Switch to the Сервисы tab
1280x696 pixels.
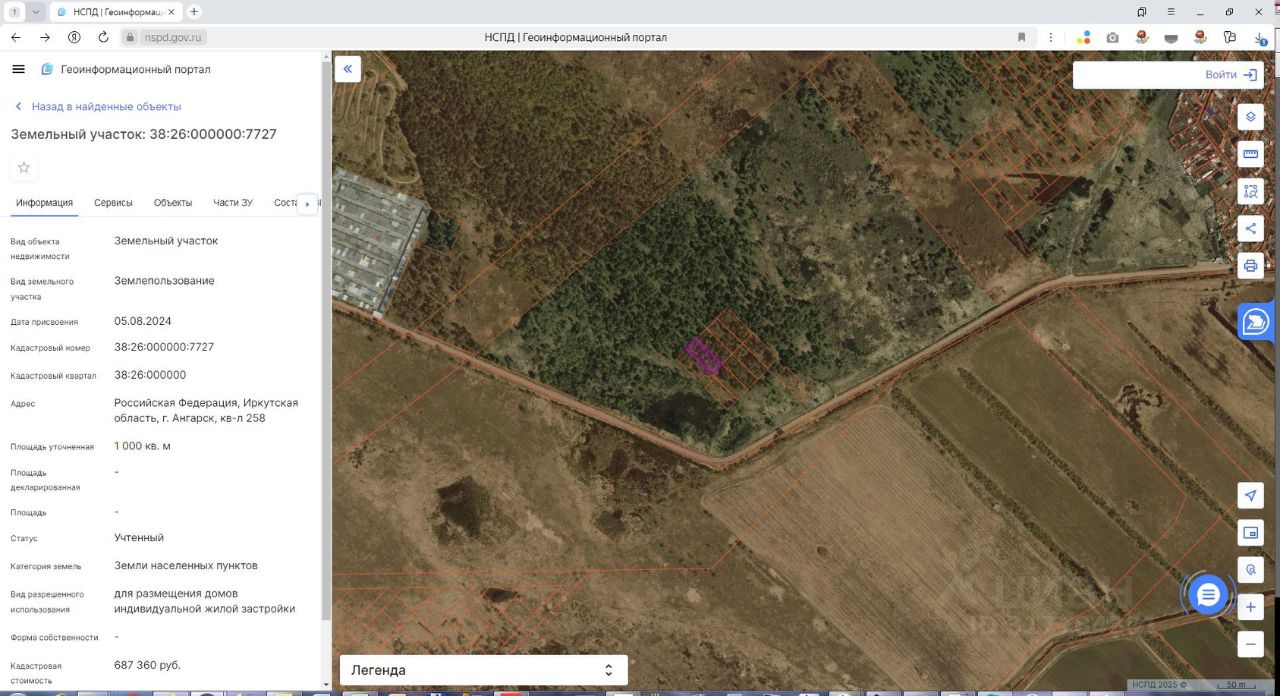(113, 202)
